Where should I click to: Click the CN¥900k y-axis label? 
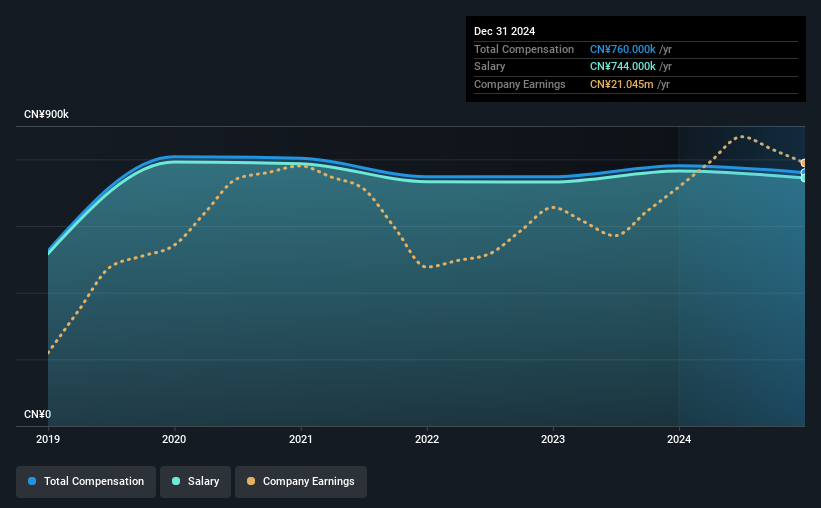(47, 114)
